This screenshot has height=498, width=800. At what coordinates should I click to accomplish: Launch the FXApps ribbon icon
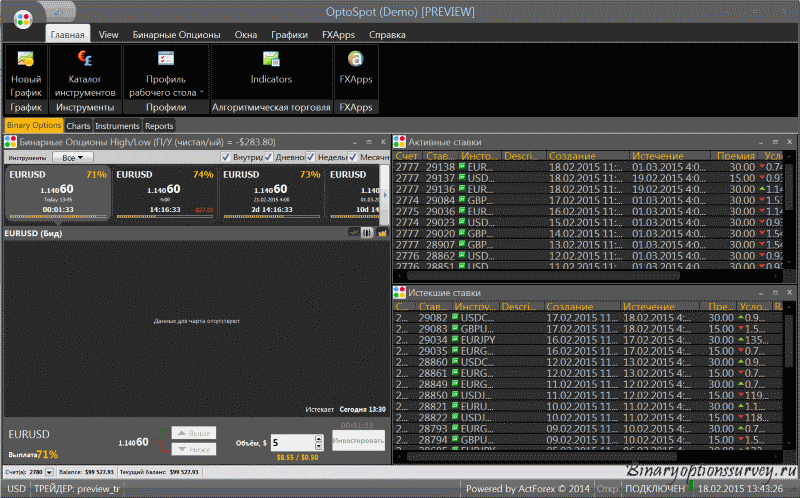tap(356, 59)
